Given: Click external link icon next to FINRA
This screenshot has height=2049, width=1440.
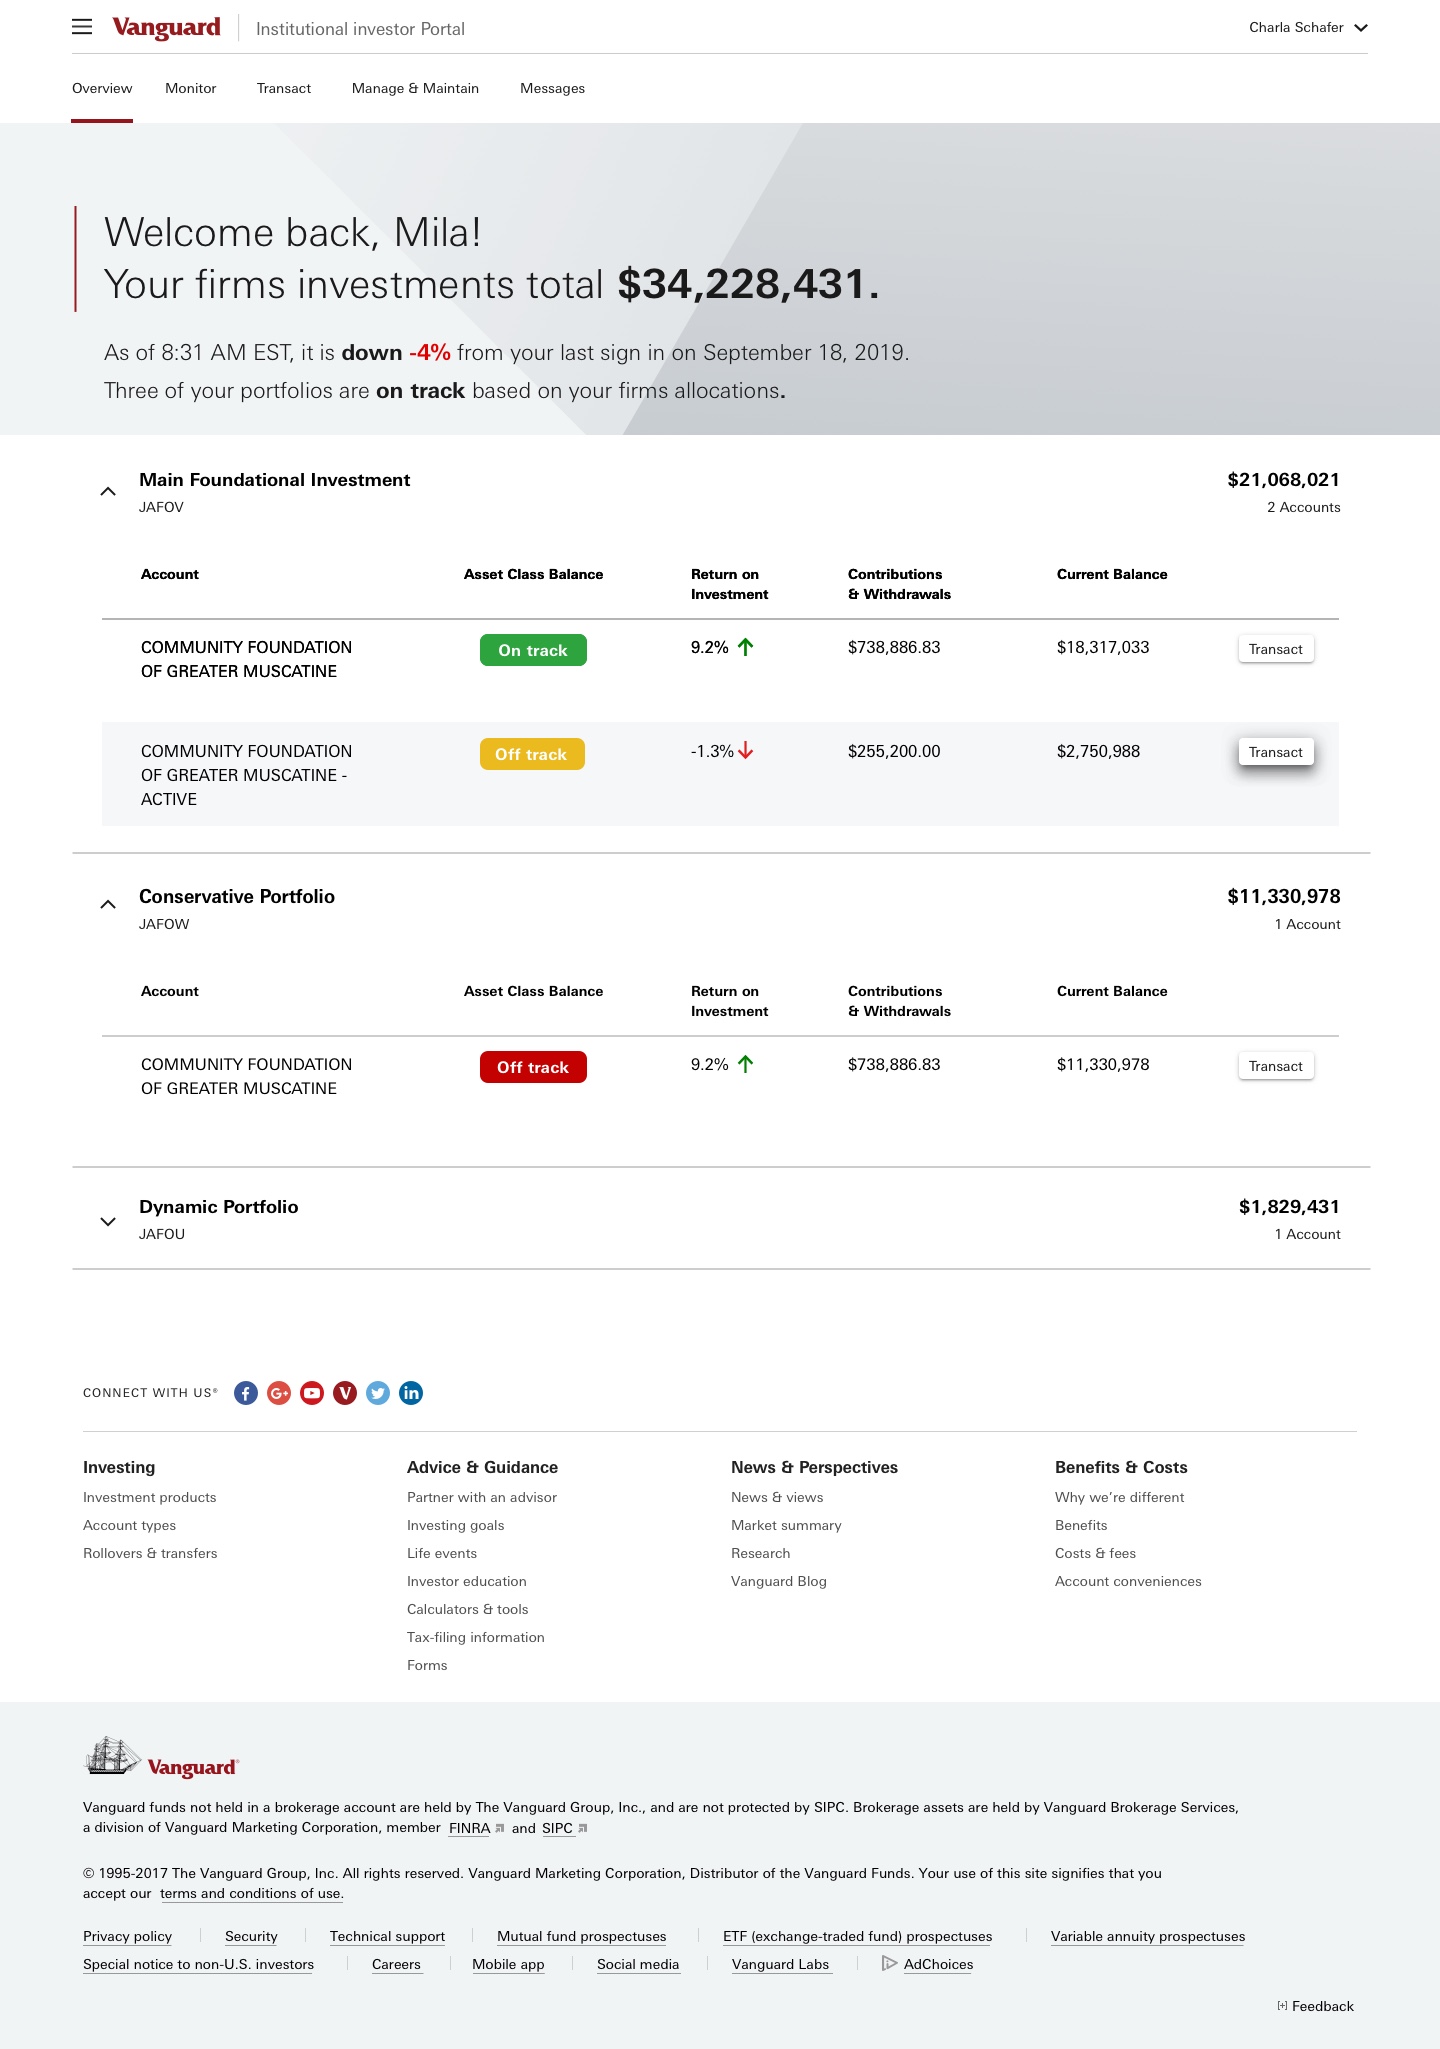Looking at the screenshot, I should pos(500,1828).
